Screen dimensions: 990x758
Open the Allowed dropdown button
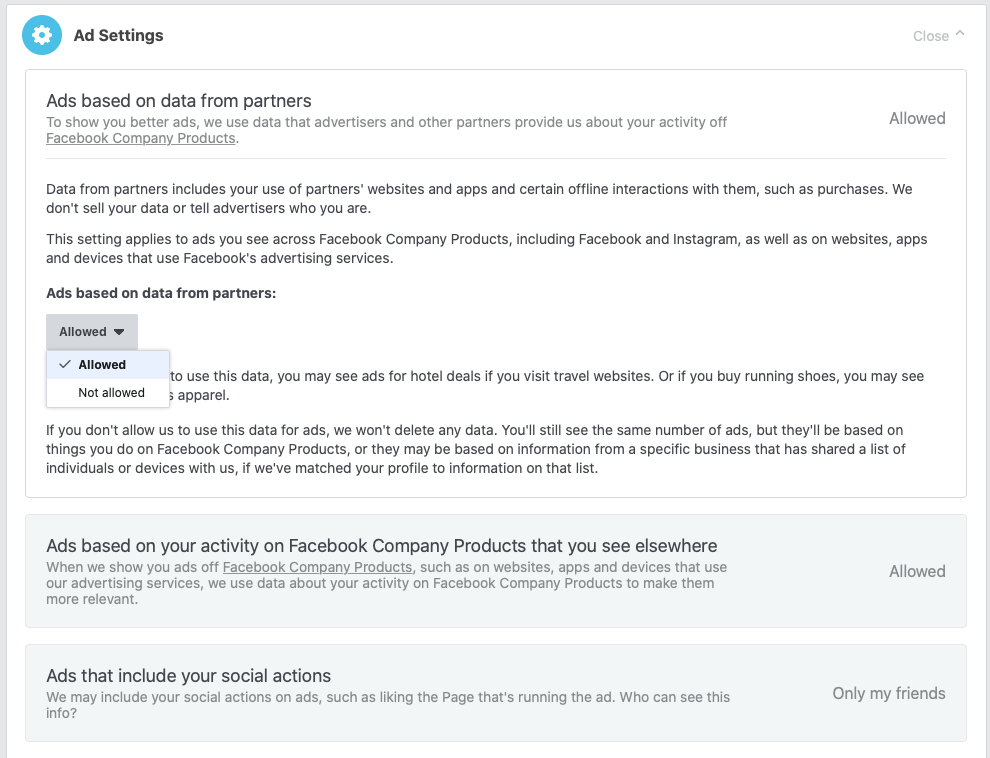92,332
